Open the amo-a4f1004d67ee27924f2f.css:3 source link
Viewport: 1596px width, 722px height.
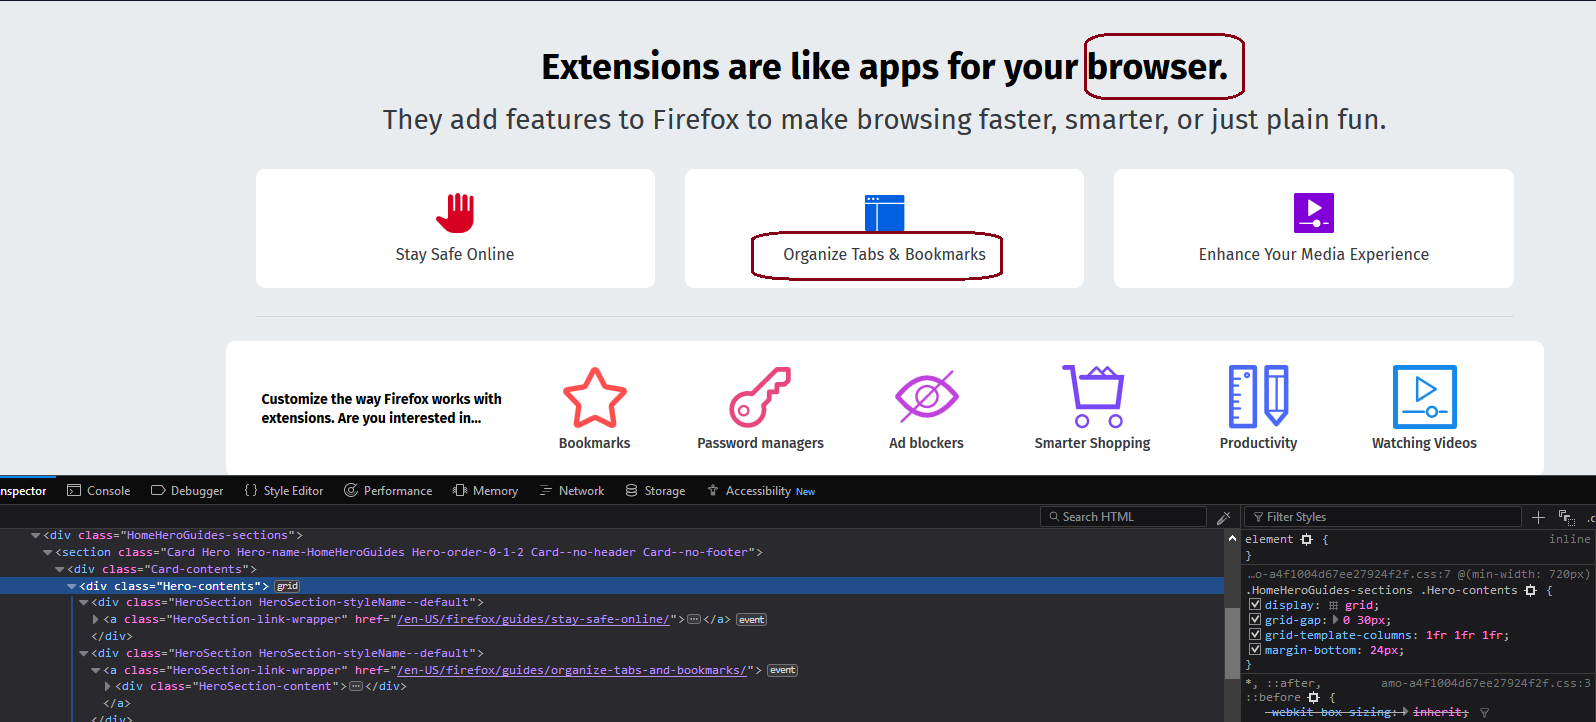[x=1485, y=684]
